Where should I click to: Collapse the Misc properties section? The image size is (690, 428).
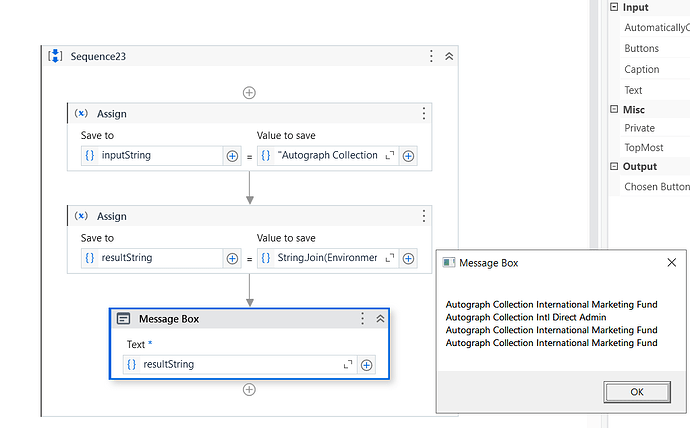tap(612, 109)
